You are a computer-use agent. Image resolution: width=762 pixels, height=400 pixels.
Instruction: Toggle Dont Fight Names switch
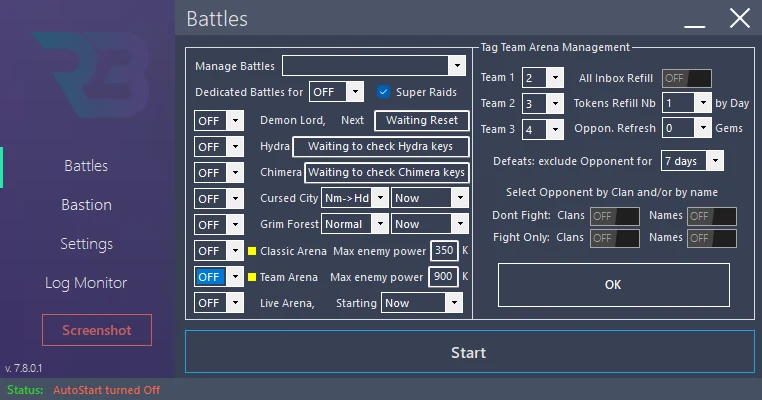click(712, 216)
